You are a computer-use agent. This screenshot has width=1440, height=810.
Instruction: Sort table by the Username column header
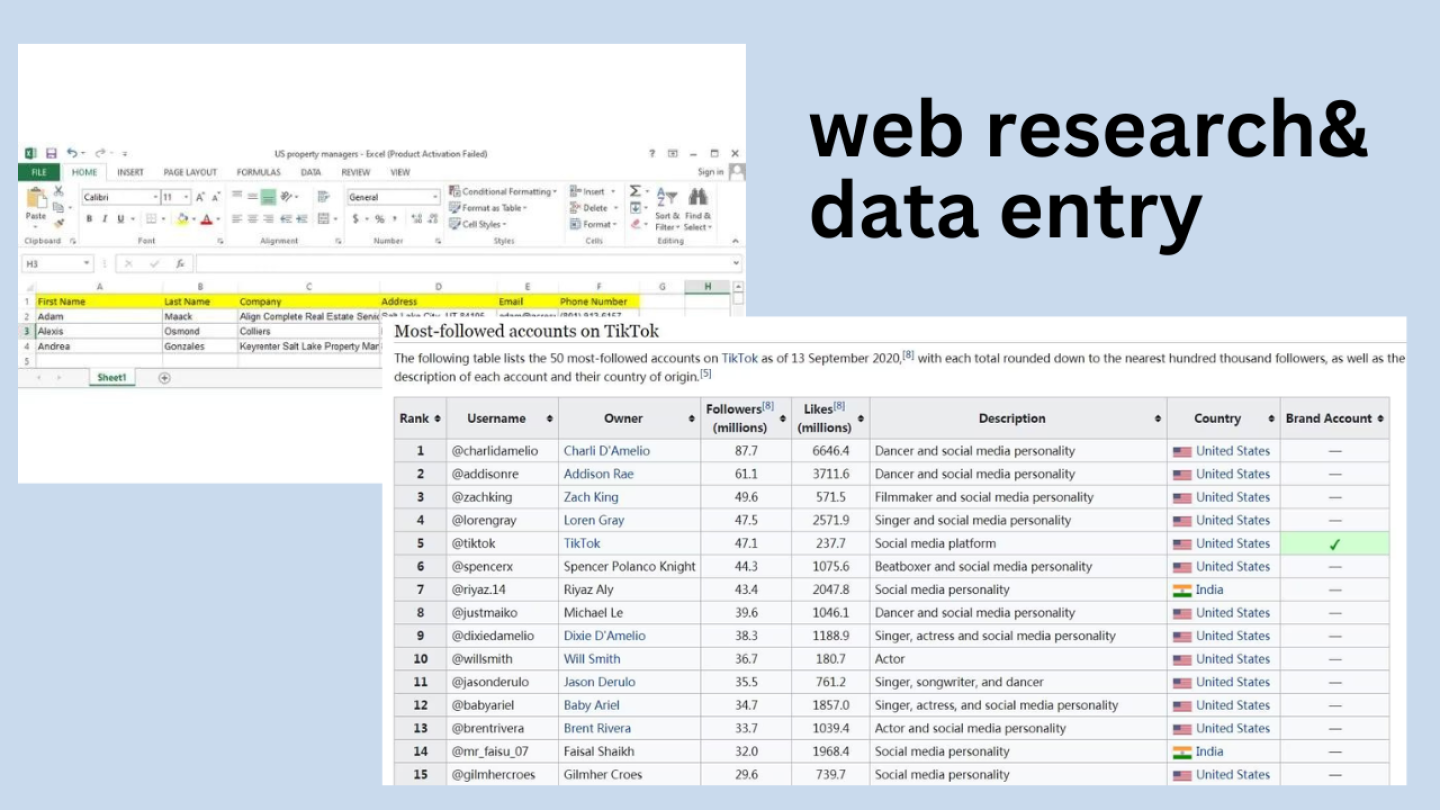click(x=502, y=419)
